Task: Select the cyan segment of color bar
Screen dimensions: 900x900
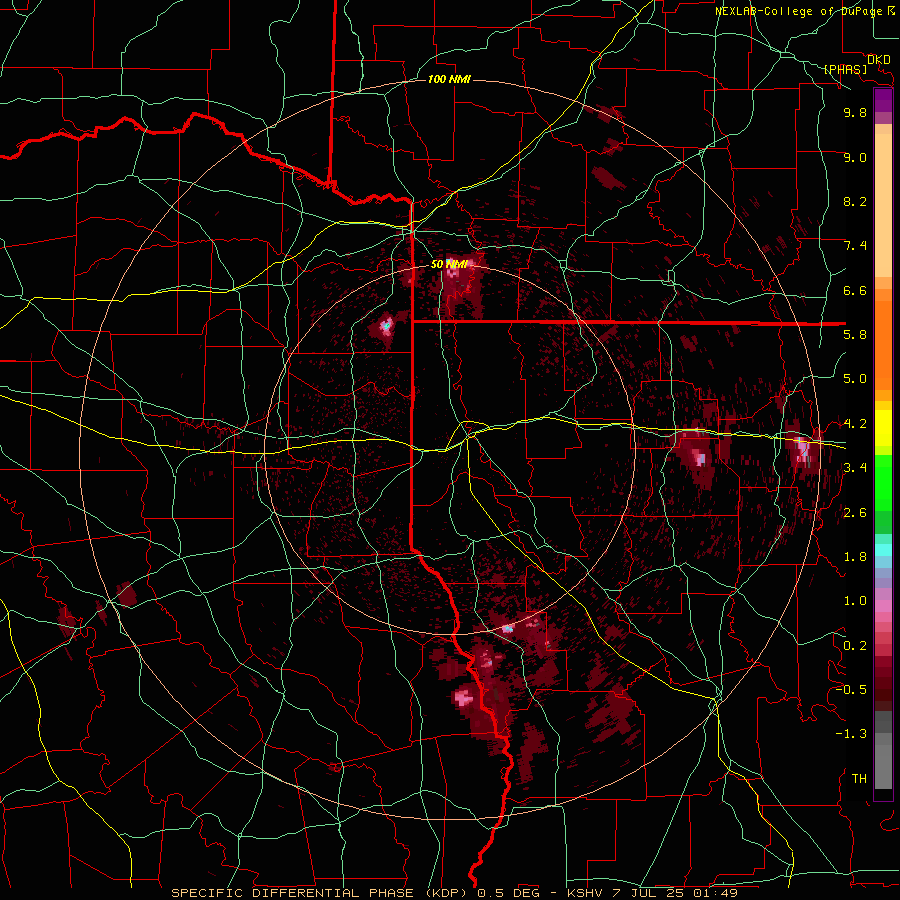Action: coord(883,550)
